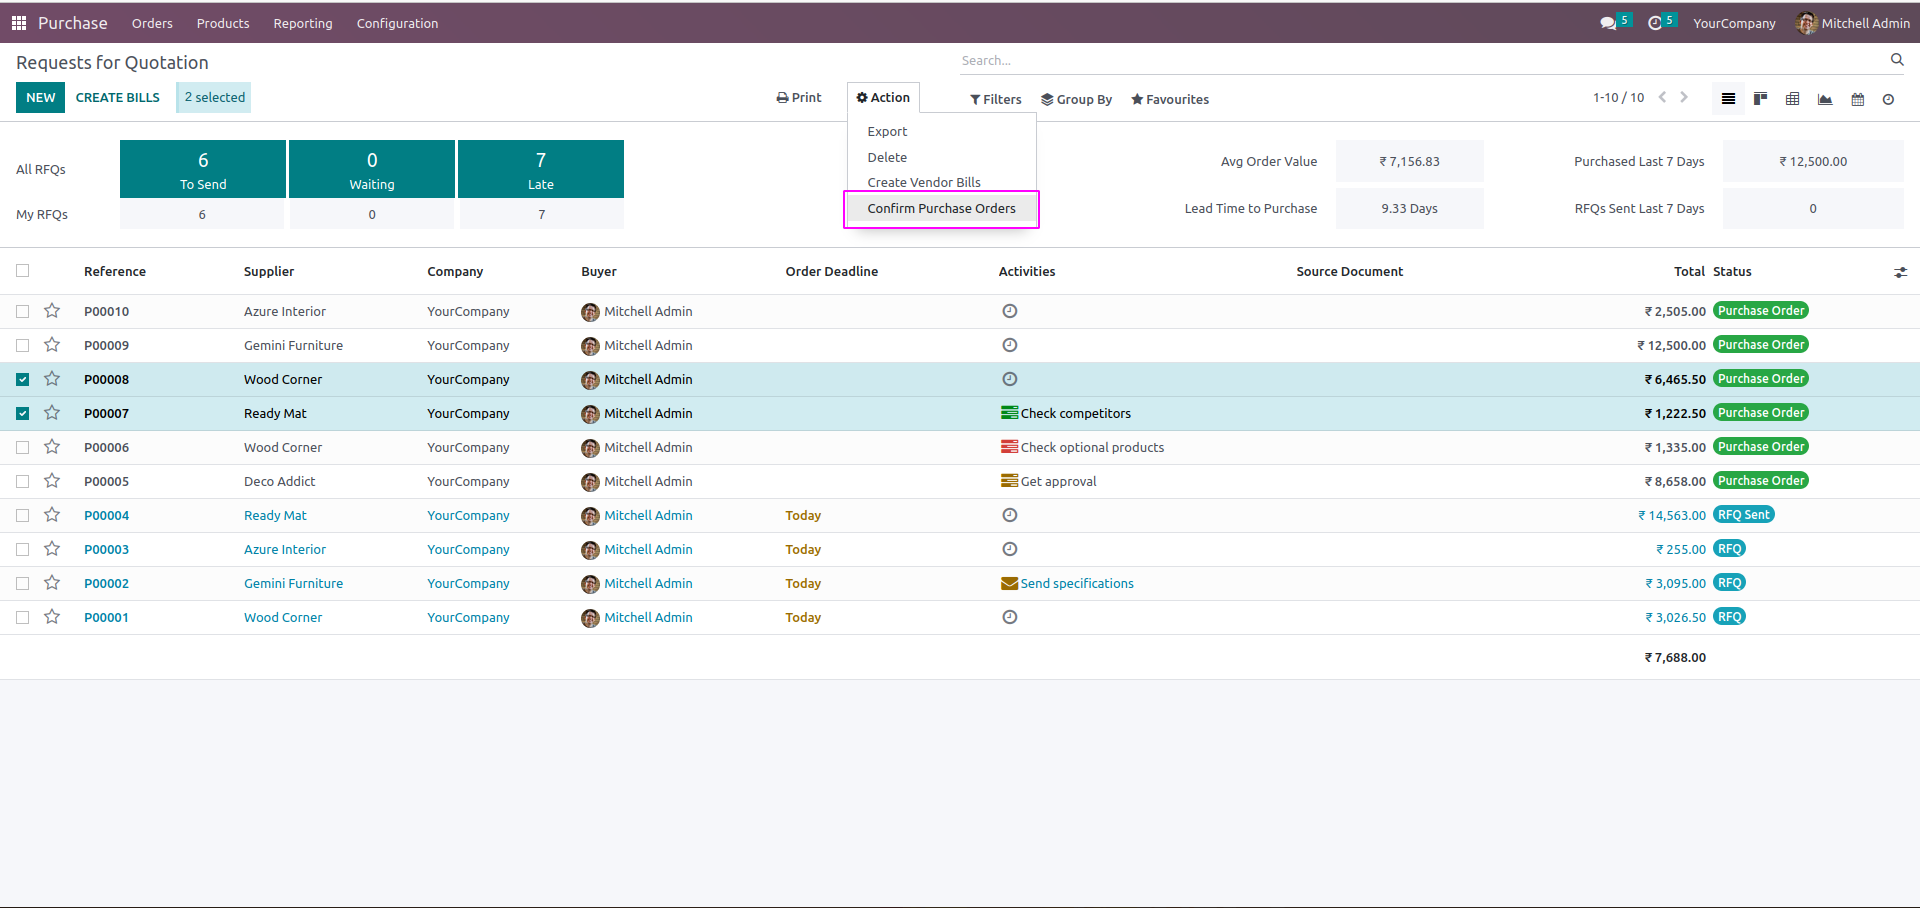The width and height of the screenshot is (1920, 908).
Task: Open column settings adjuster icon
Action: tap(1900, 272)
